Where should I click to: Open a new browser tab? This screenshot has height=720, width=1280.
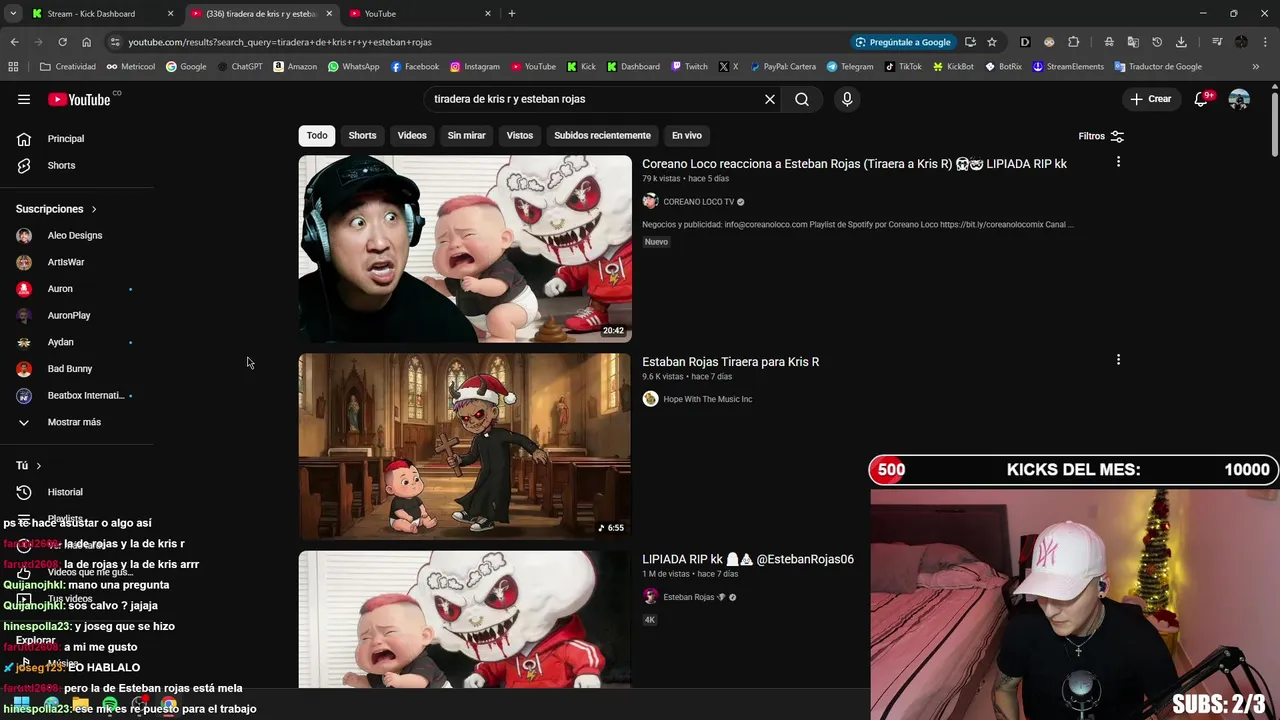pos(512,13)
